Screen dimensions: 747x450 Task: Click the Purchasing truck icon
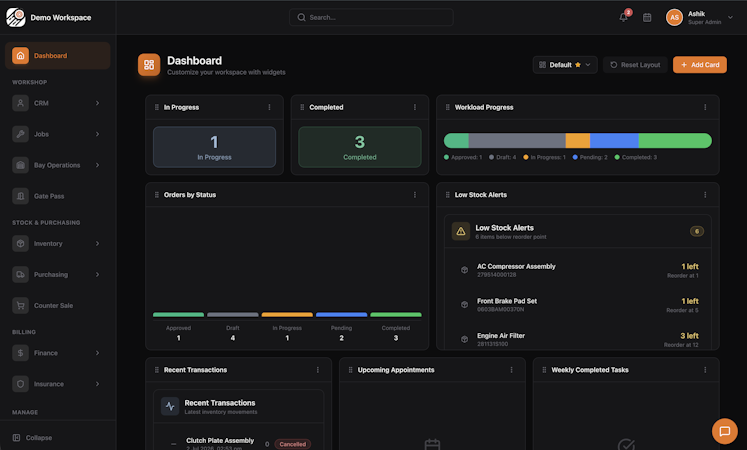point(20,274)
